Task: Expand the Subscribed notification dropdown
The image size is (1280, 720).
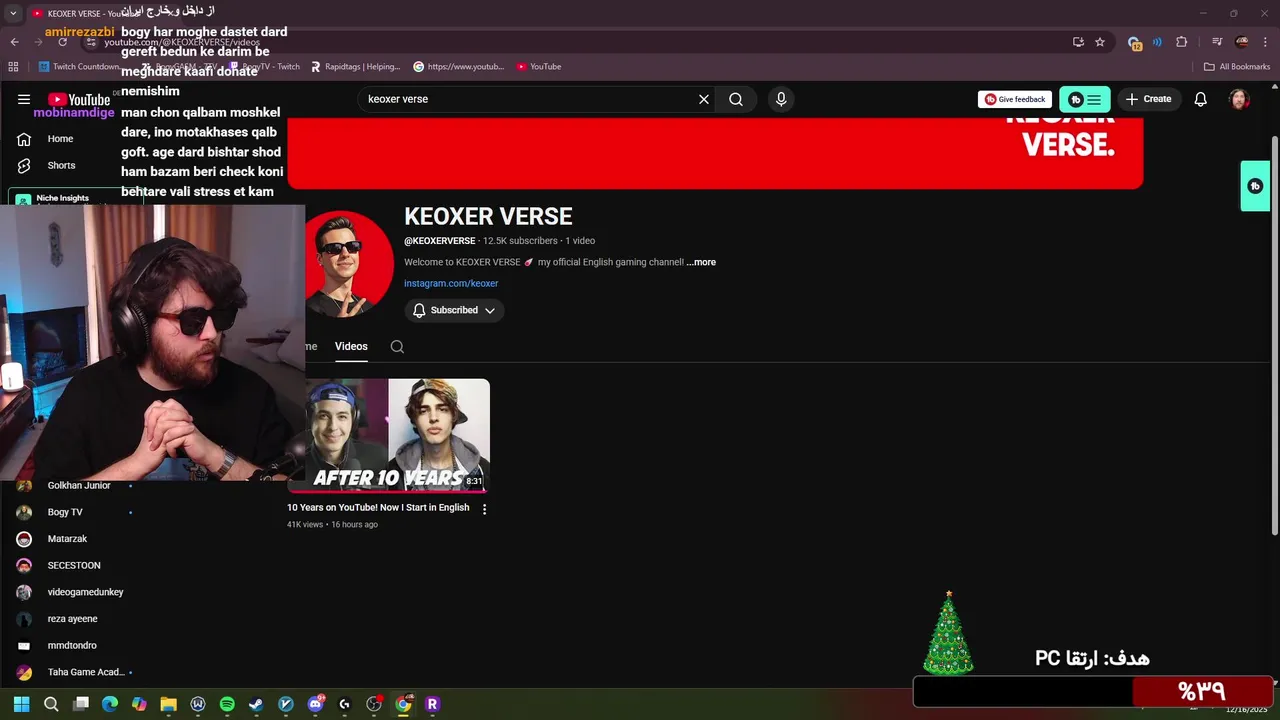Action: [454, 310]
